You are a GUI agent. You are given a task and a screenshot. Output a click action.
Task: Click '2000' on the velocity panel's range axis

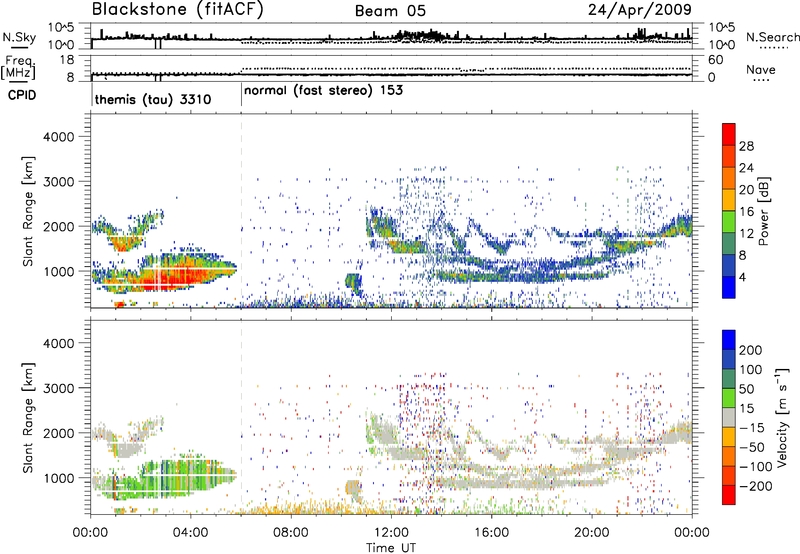click(x=59, y=433)
